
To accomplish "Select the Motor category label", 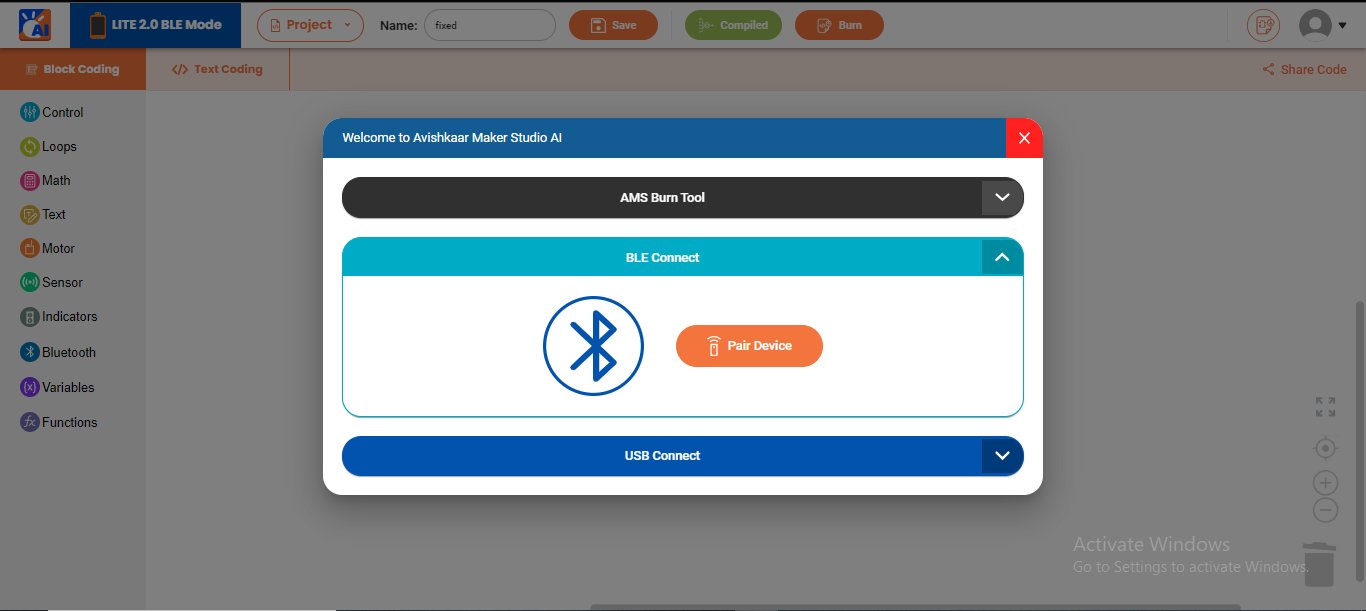I will (x=59, y=249).
